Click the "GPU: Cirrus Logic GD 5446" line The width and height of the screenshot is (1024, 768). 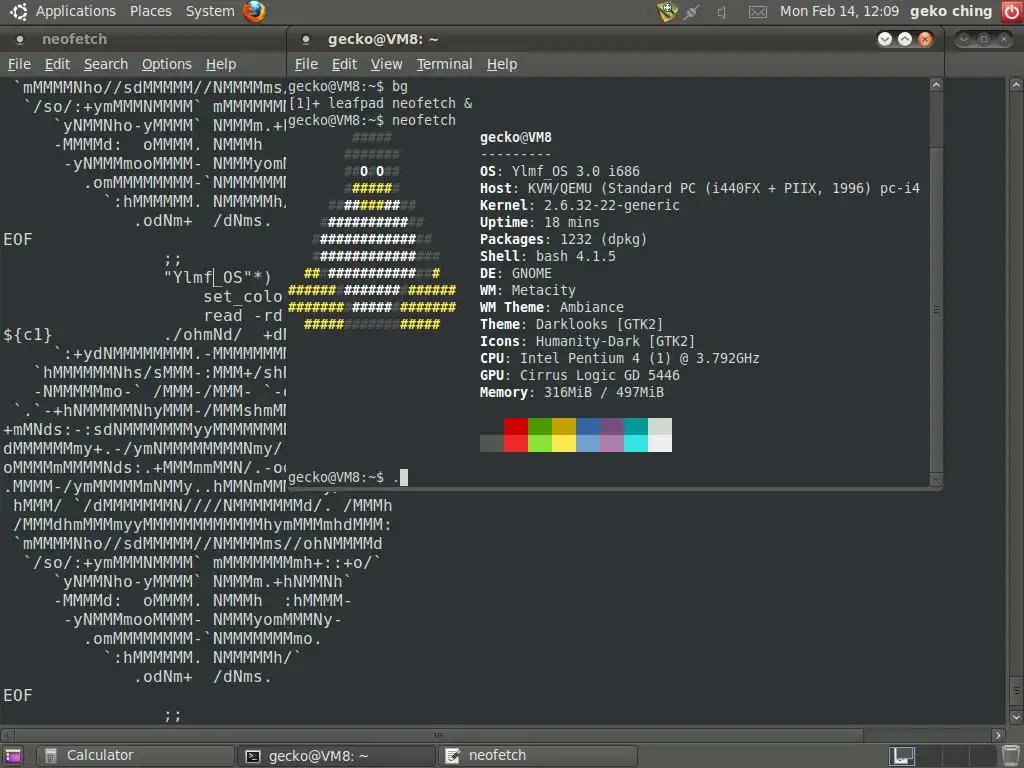[579, 375]
